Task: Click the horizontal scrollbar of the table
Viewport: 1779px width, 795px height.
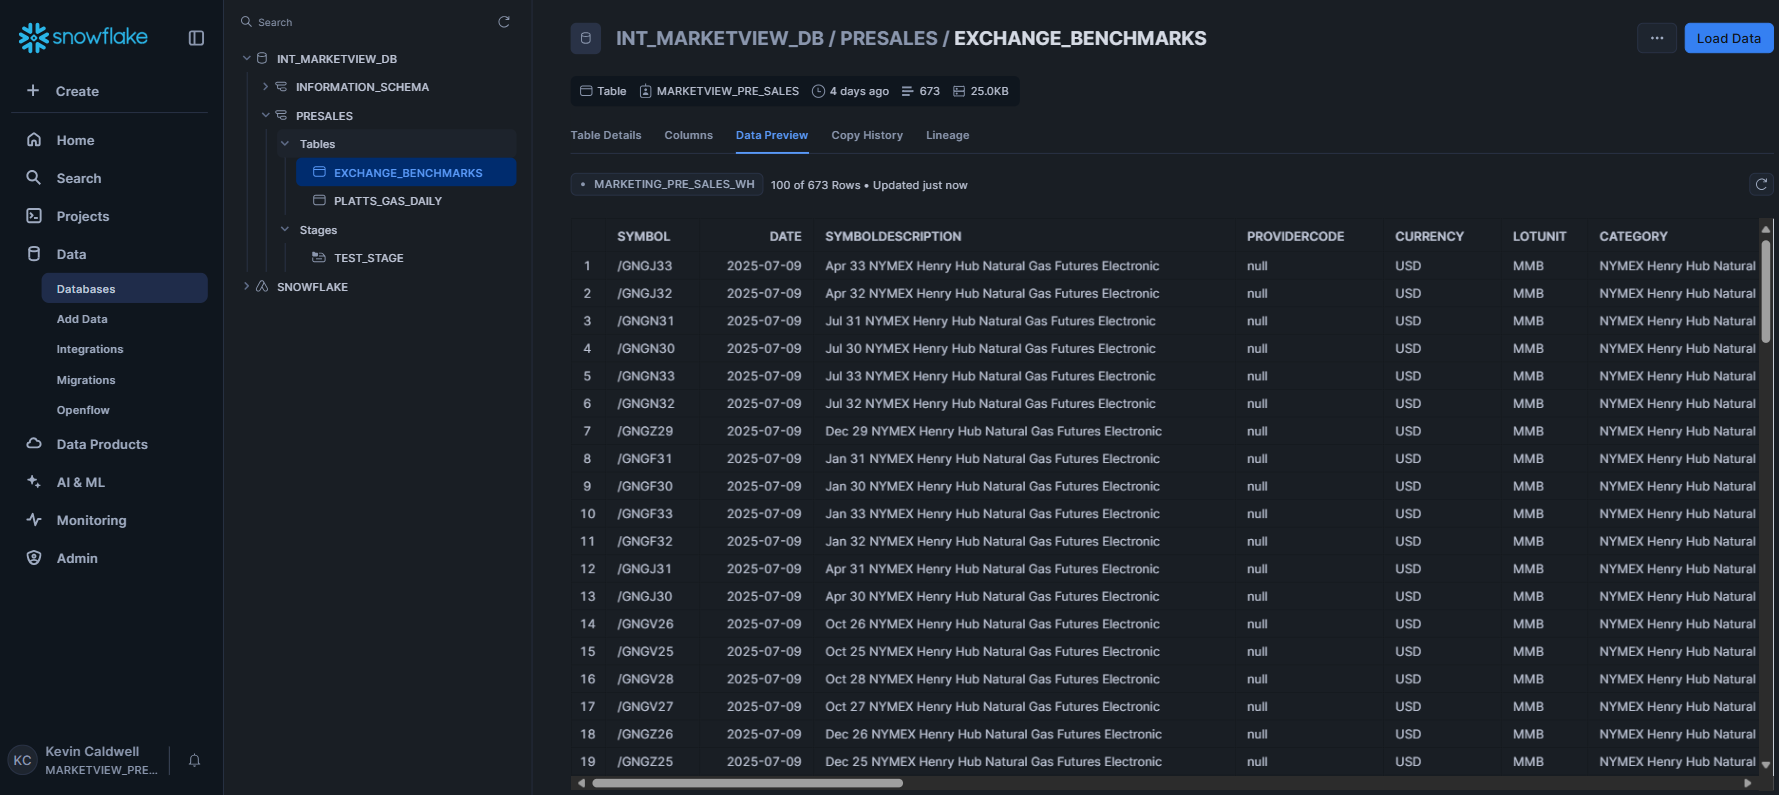Action: 748,783
